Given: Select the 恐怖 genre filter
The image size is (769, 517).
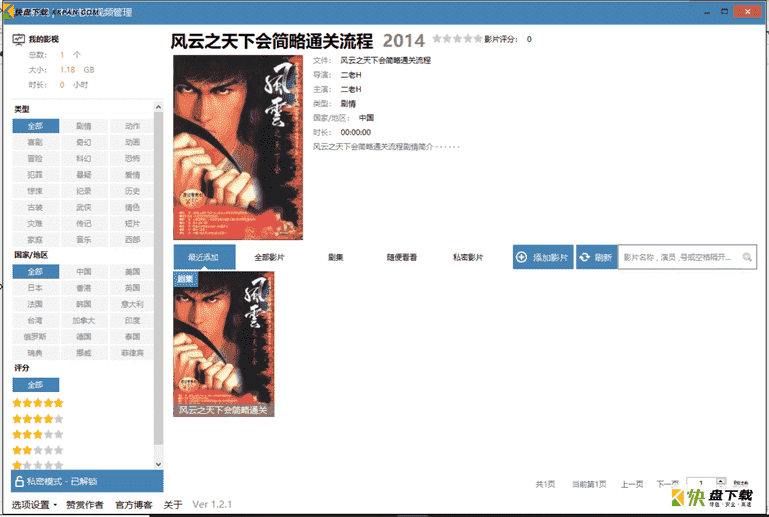Looking at the screenshot, I should (x=132, y=158).
